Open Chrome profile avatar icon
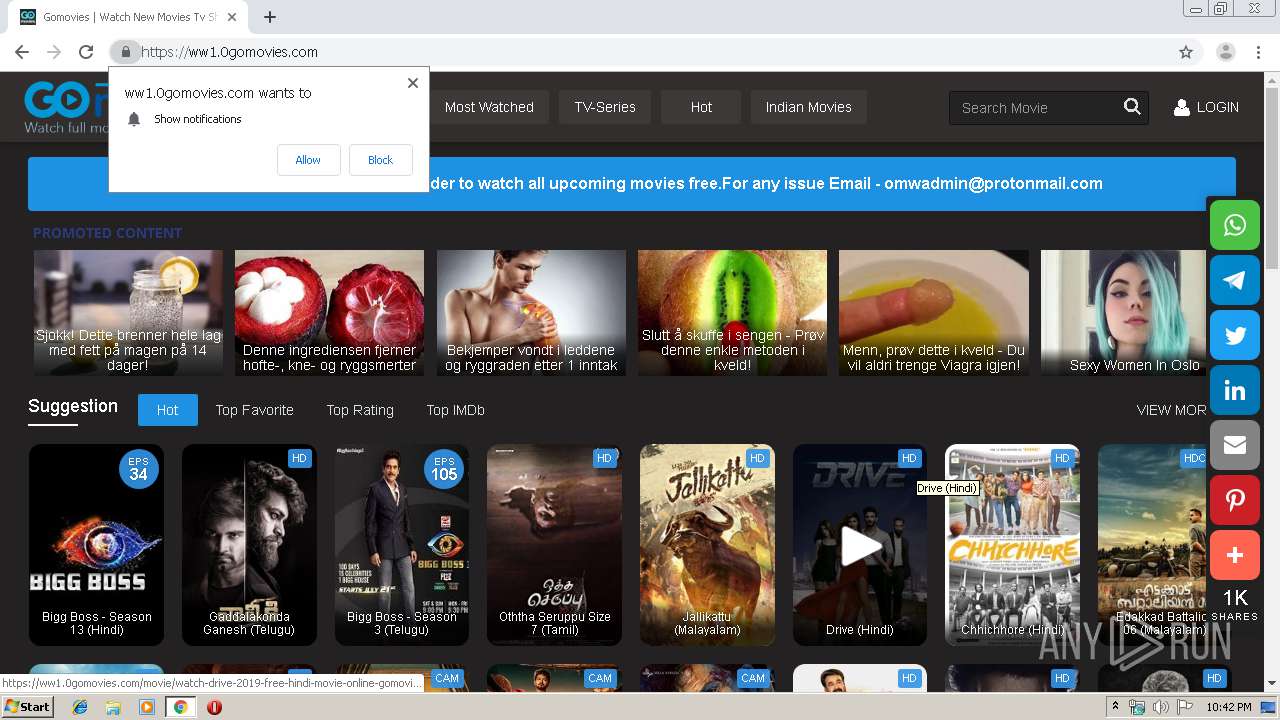The height and width of the screenshot is (720, 1280). pos(1225,52)
